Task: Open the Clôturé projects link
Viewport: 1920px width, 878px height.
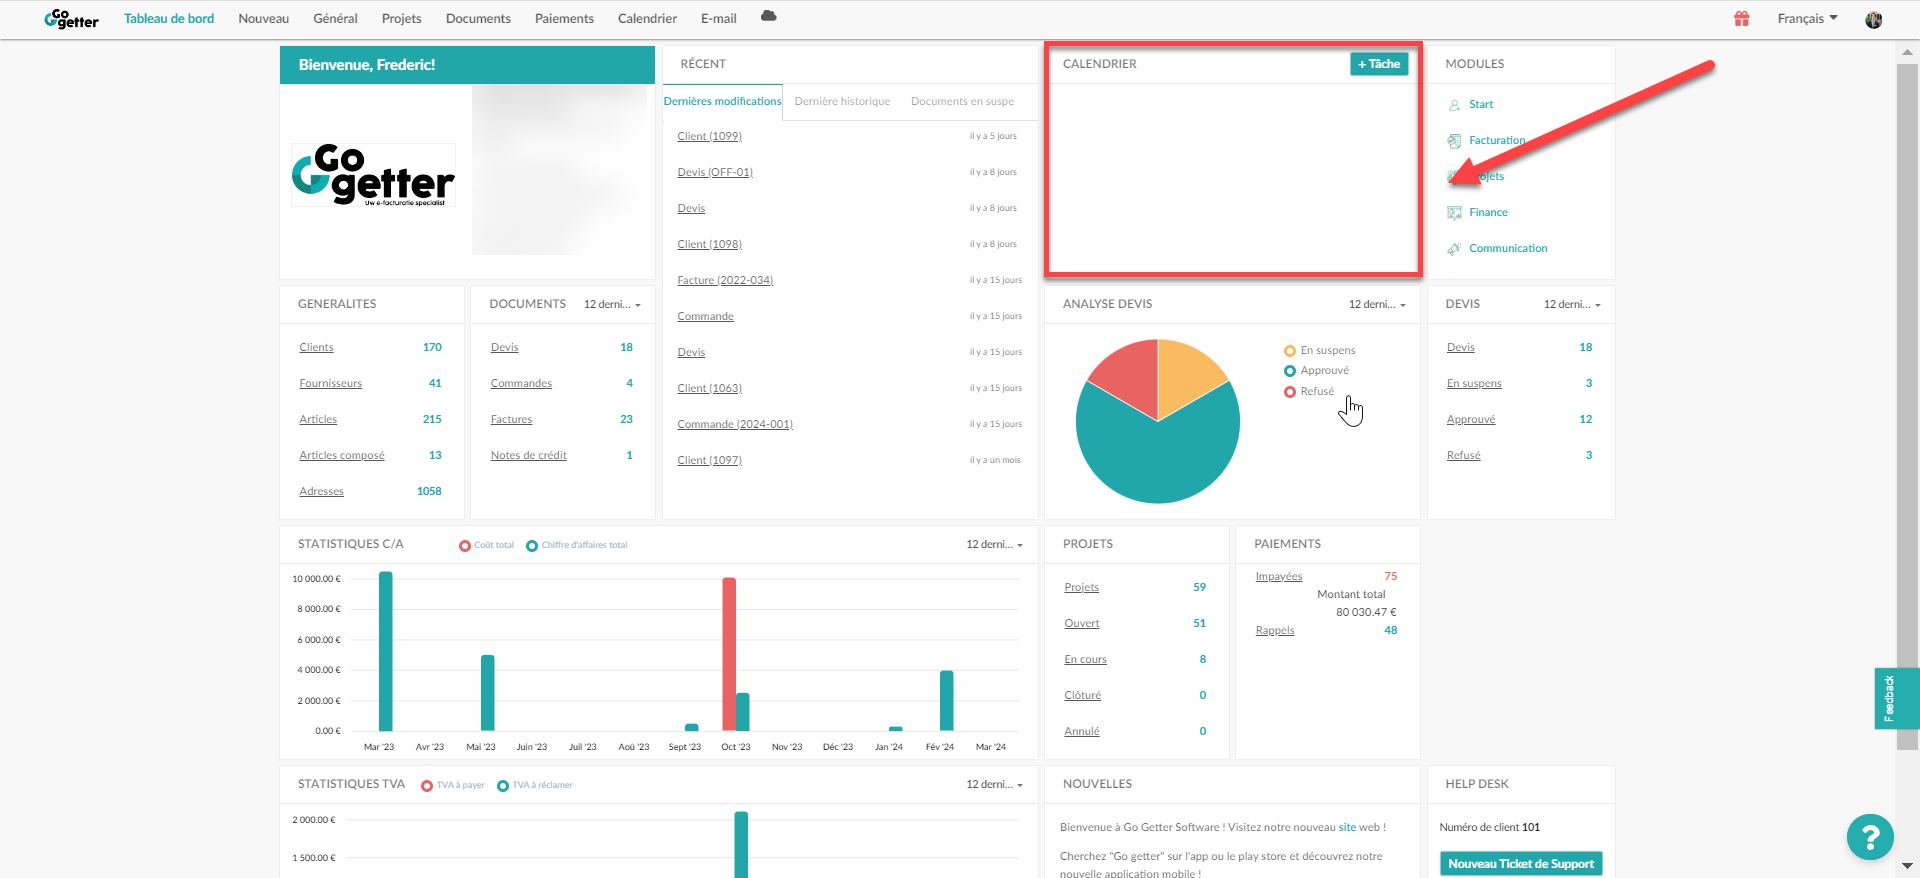Action: tap(1082, 696)
